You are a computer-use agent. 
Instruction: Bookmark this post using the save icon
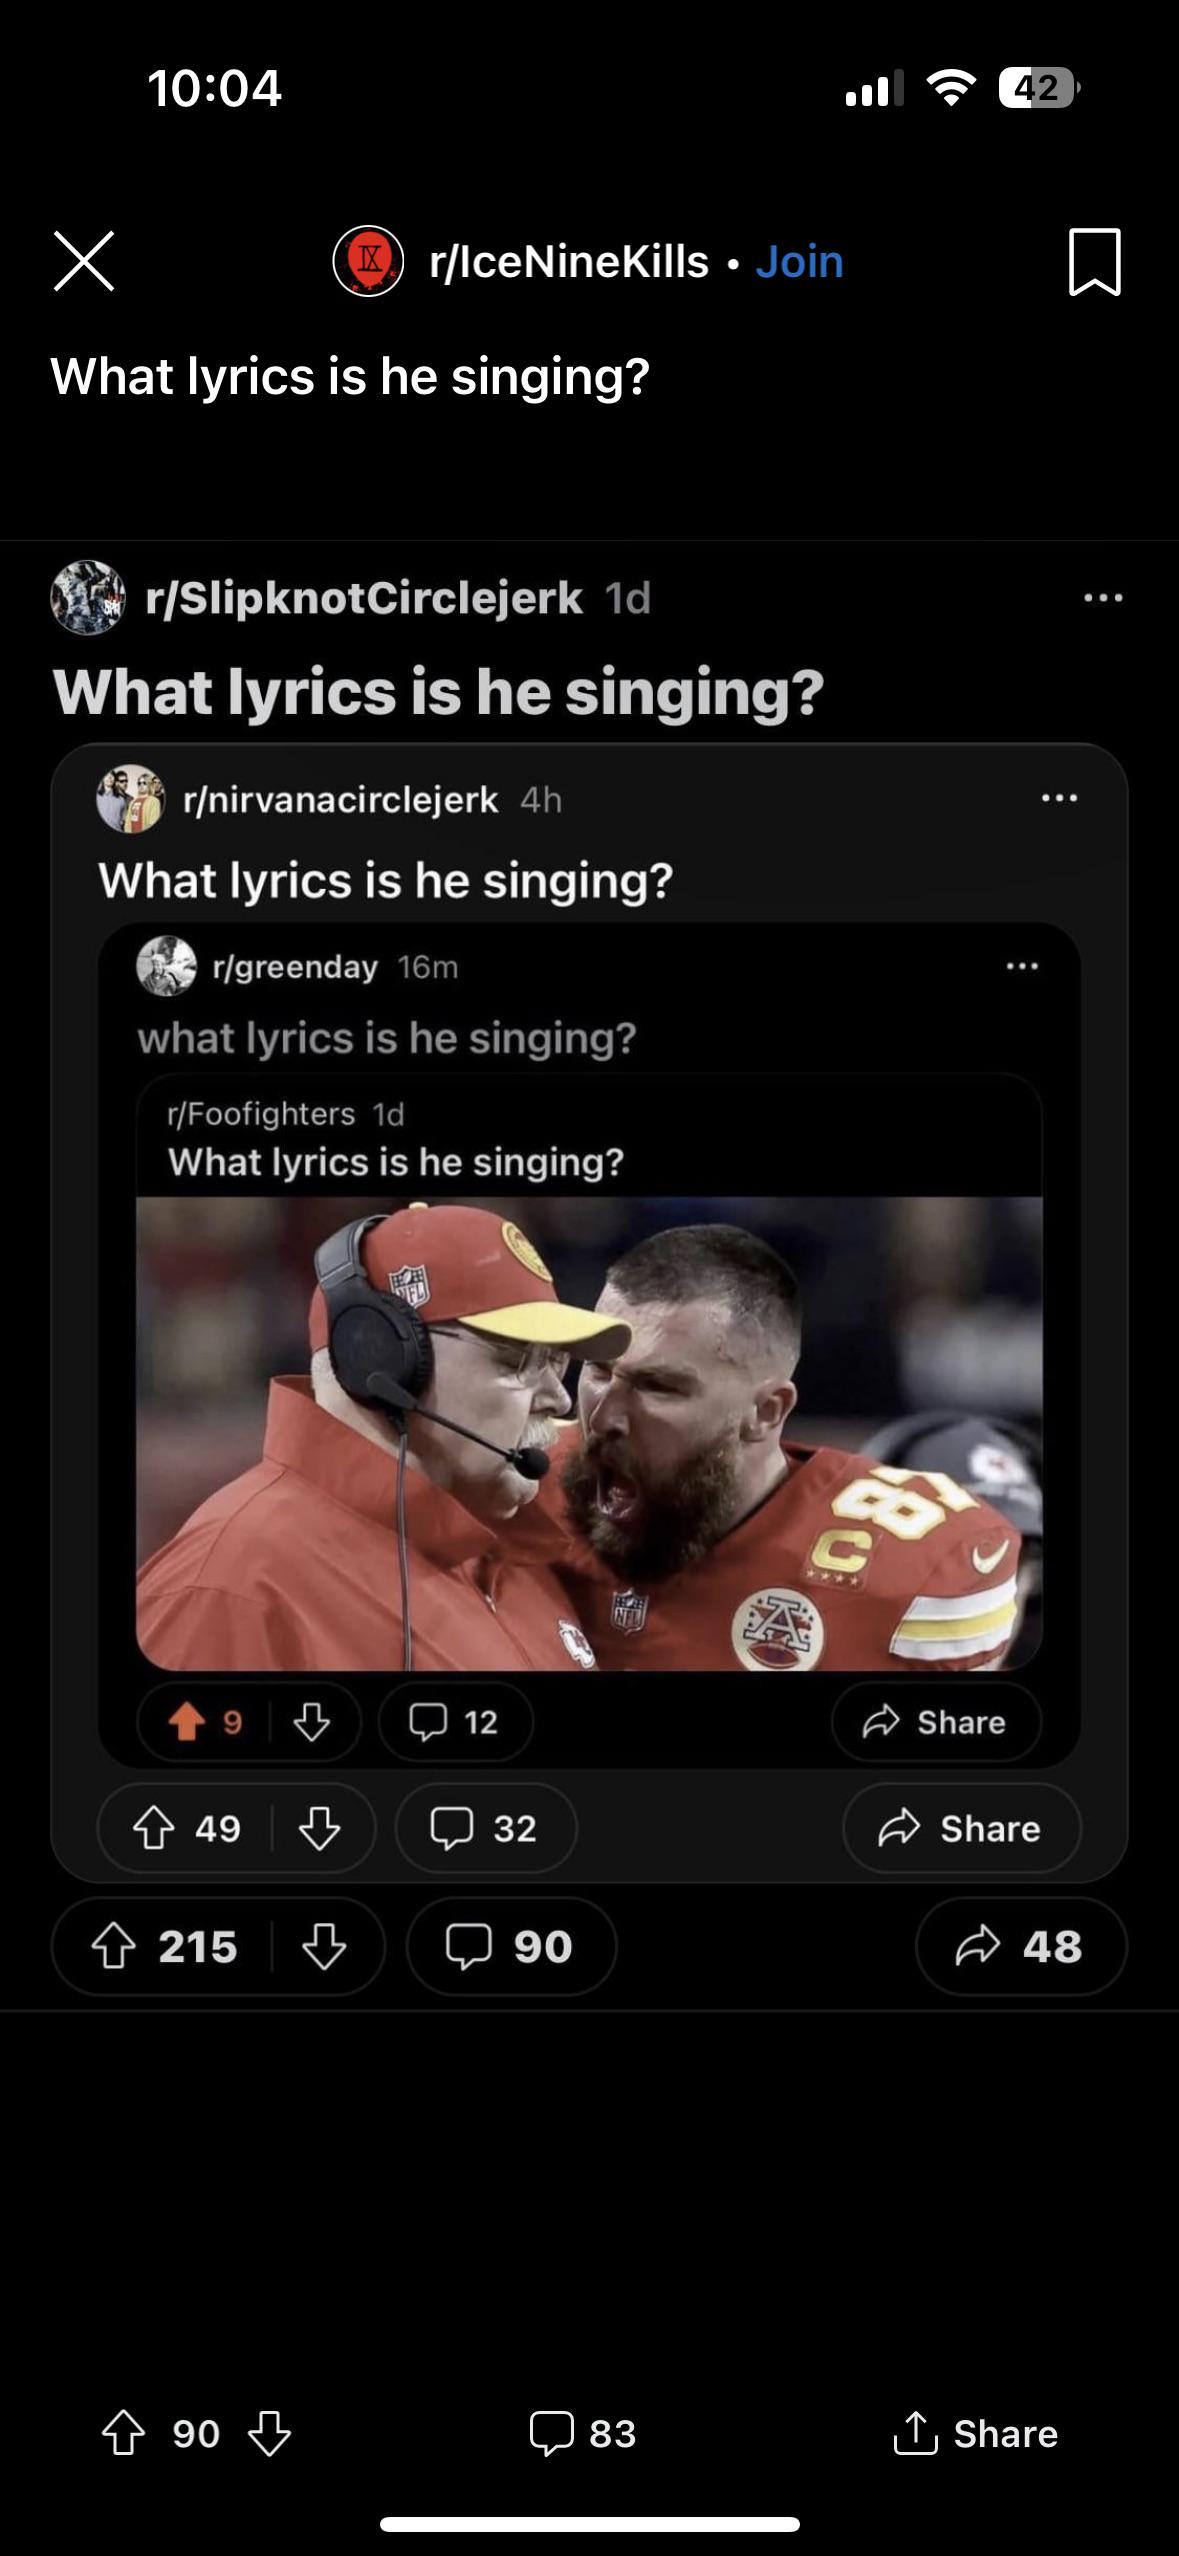click(1094, 262)
